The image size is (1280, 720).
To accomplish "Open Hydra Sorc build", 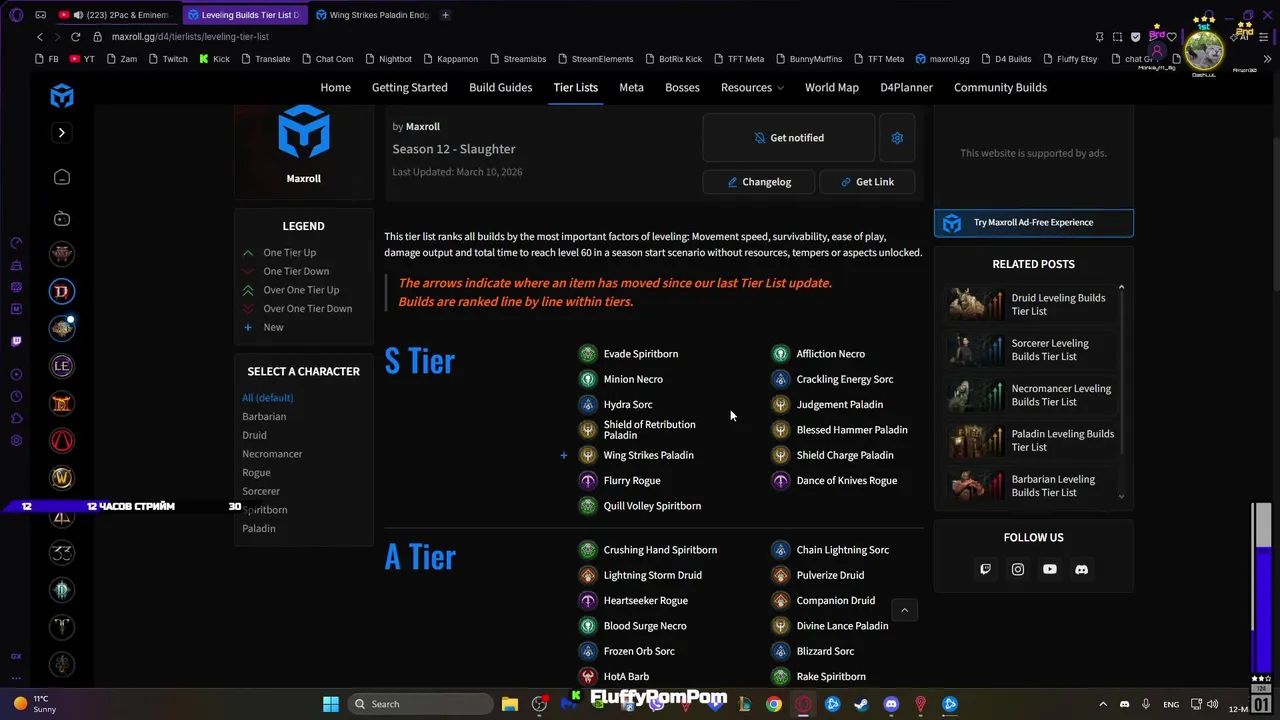I will (x=628, y=405).
